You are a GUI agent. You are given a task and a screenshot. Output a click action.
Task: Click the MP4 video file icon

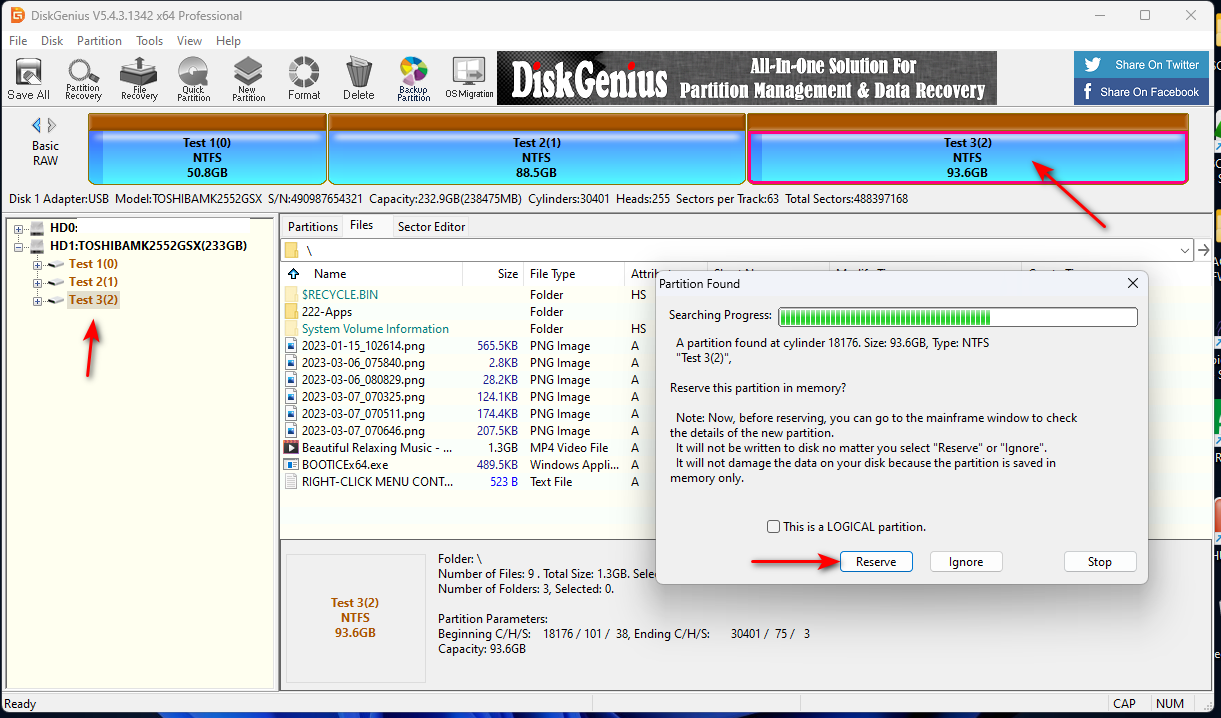291,448
